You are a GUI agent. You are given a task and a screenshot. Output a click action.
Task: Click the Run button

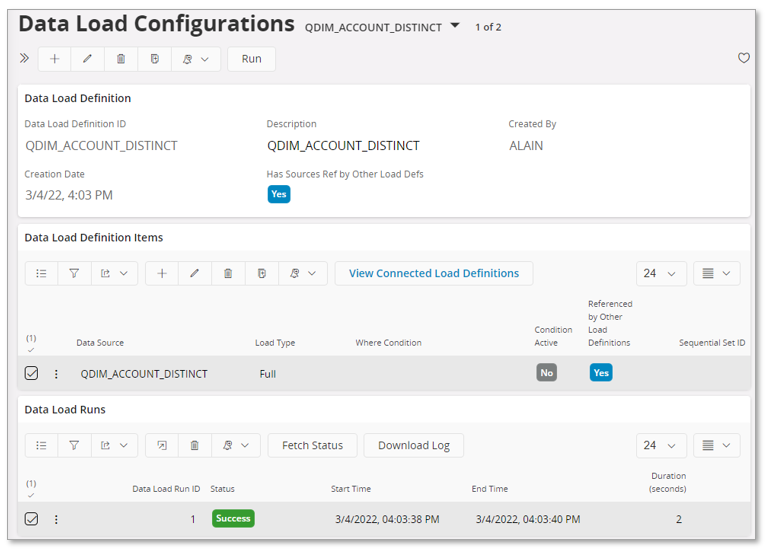tap(251, 59)
